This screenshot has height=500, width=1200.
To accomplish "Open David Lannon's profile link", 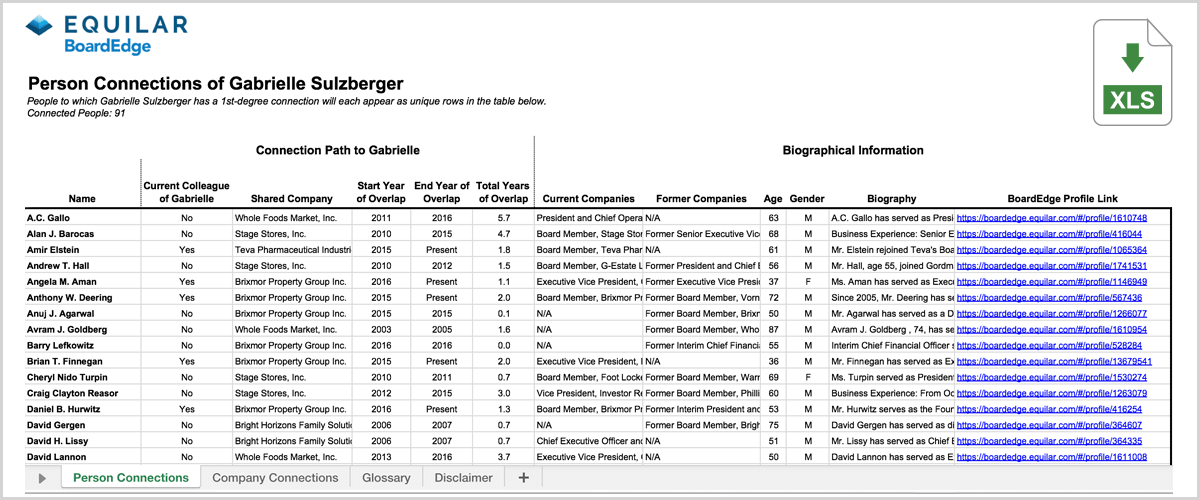I will (1052, 457).
